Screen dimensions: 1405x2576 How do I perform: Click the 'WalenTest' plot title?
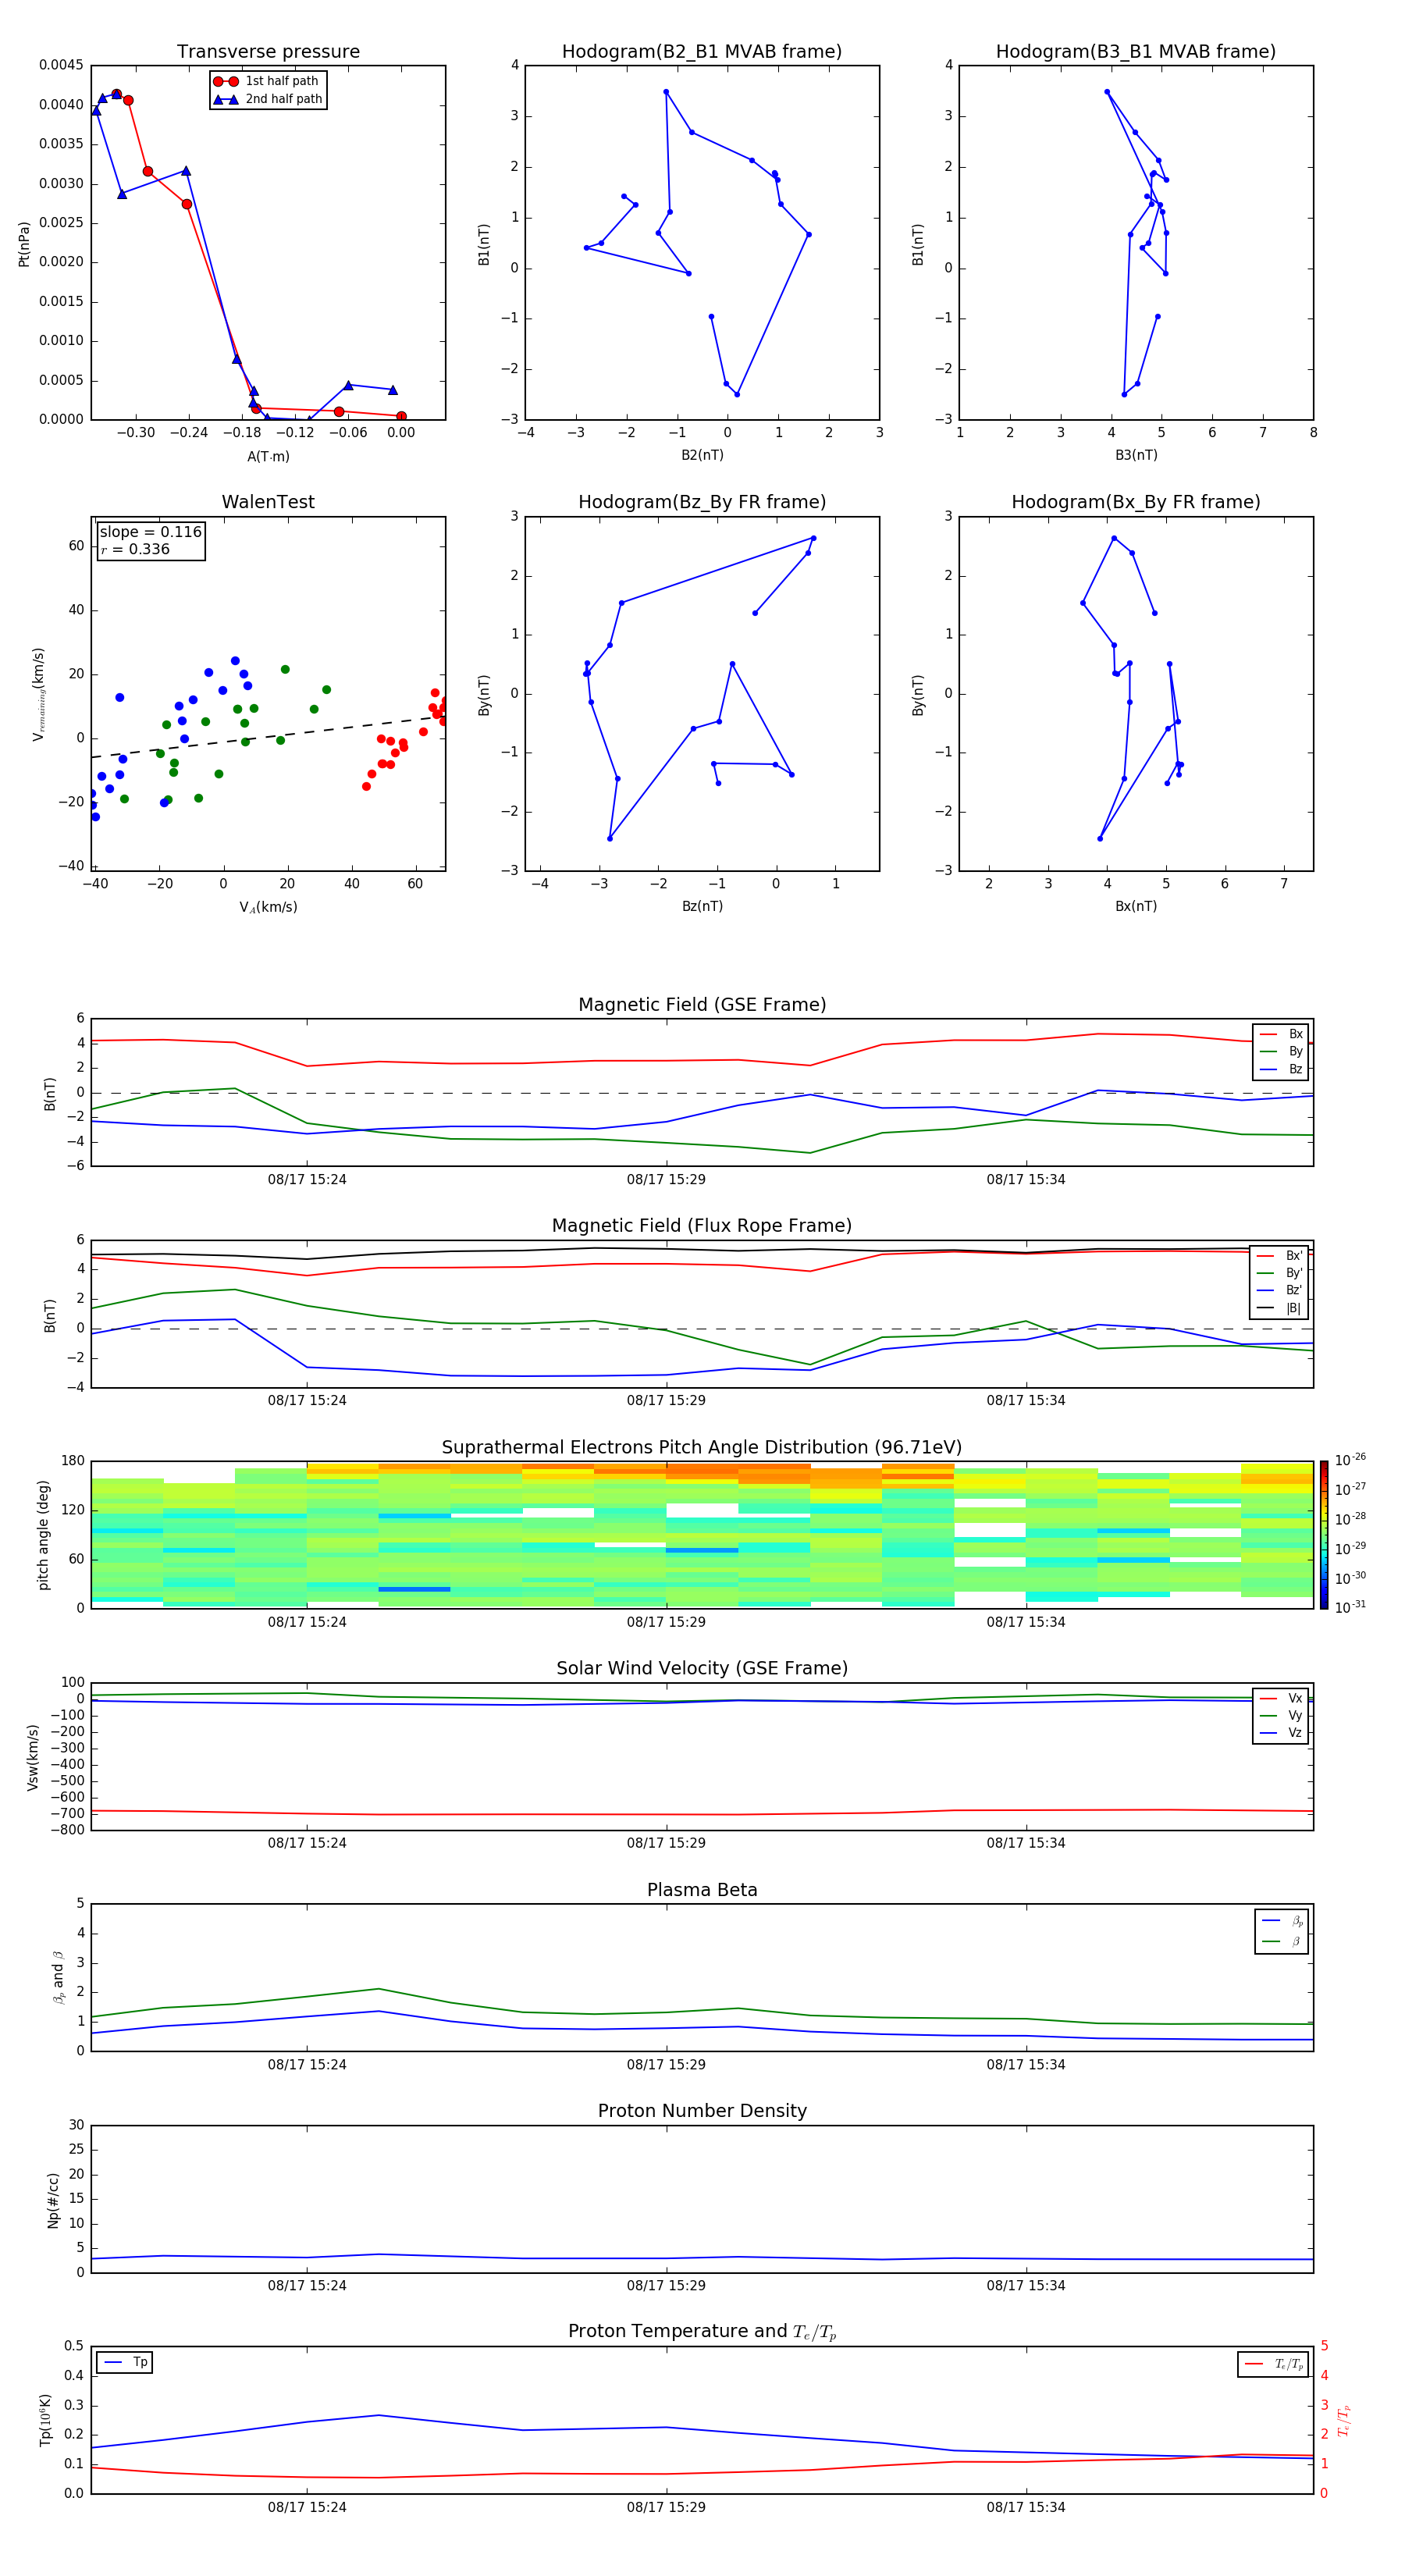[268, 502]
